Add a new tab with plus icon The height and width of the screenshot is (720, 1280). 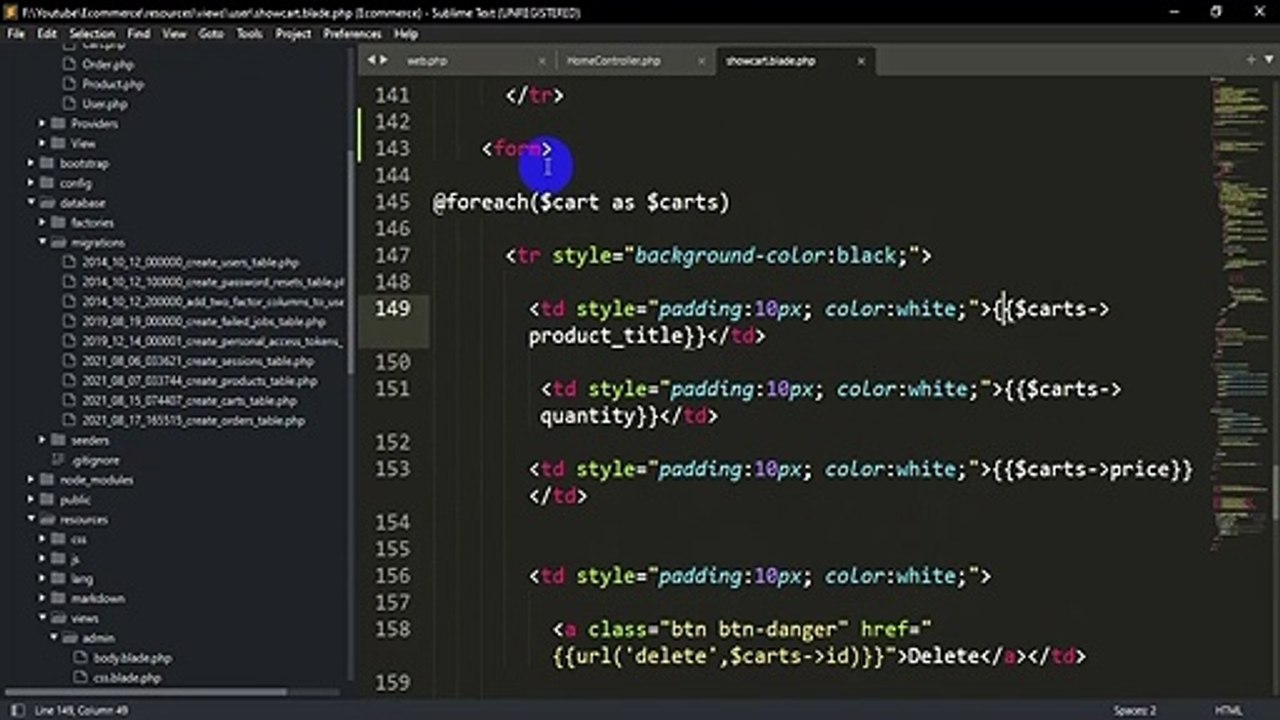[x=1250, y=60]
